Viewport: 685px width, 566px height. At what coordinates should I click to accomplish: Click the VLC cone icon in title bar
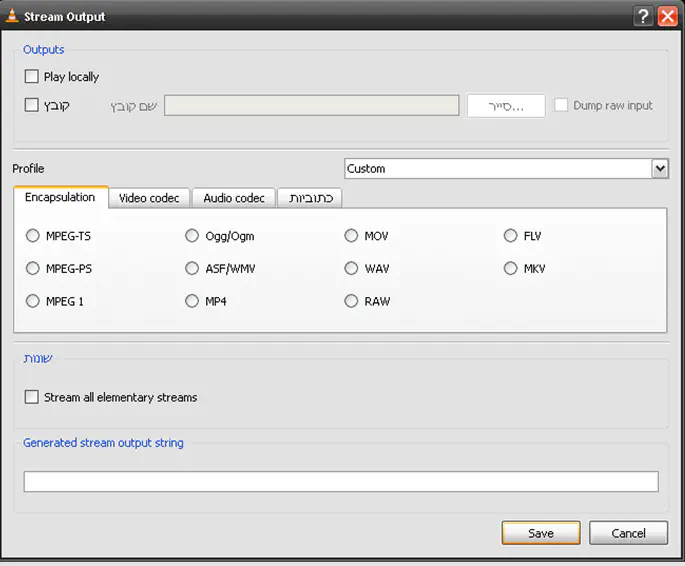pos(12,16)
